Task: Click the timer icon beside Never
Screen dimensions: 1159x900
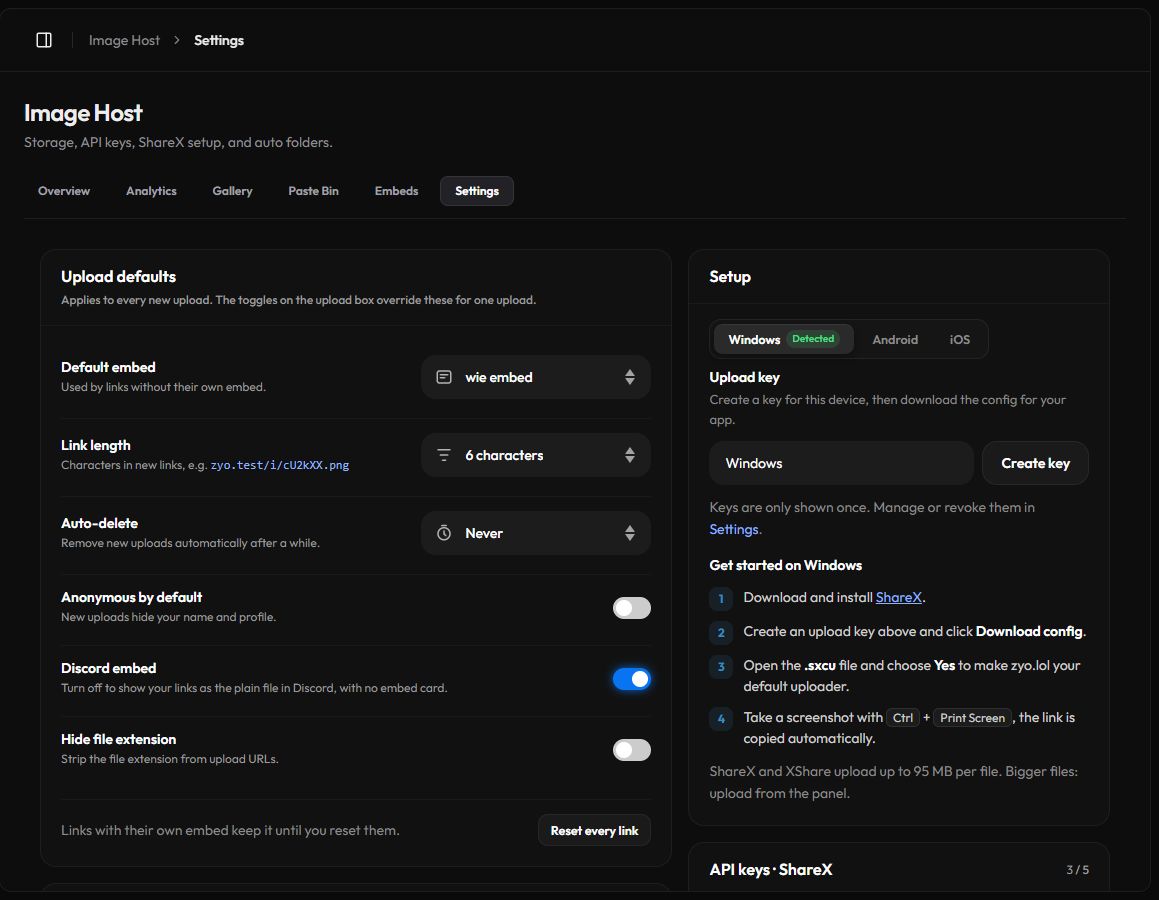Action: 443,533
